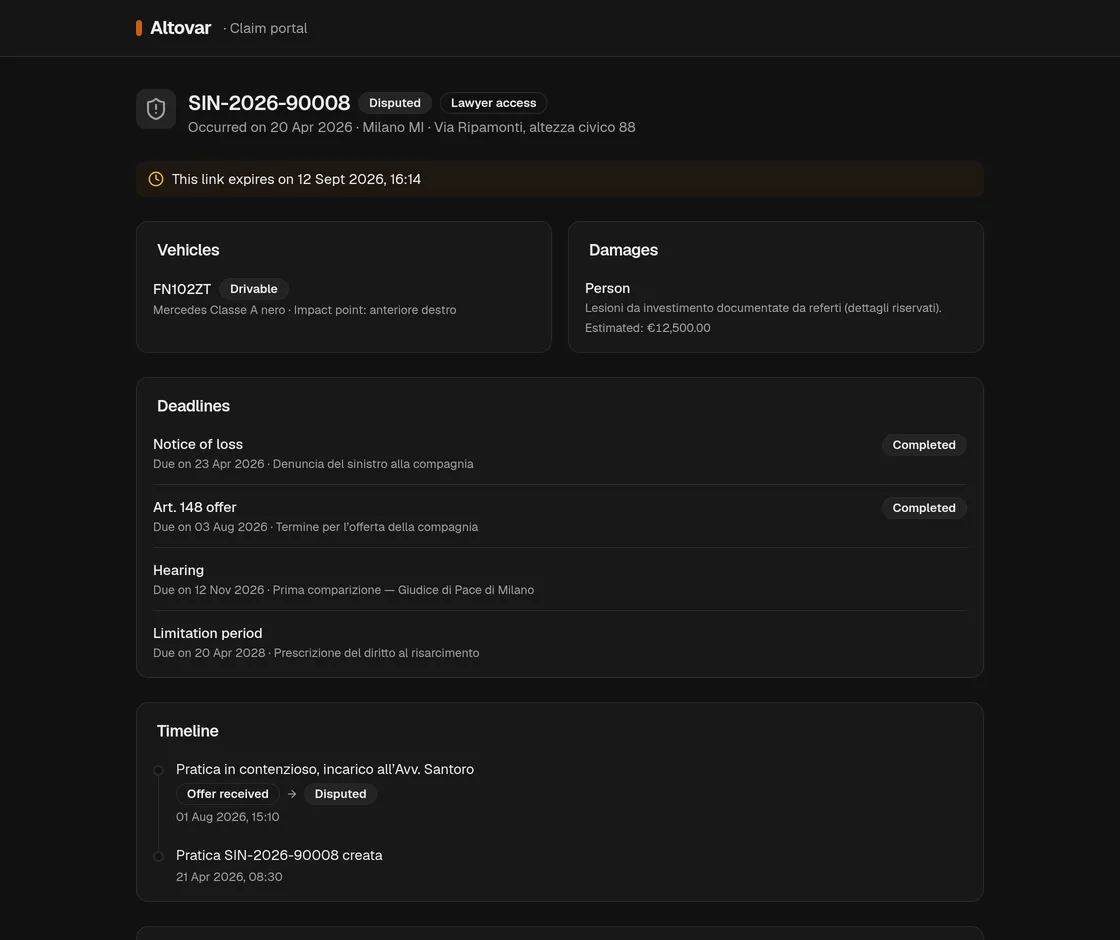Click the Lesioni da investimento description
Image resolution: width=1120 pixels, height=940 pixels.
(x=763, y=308)
